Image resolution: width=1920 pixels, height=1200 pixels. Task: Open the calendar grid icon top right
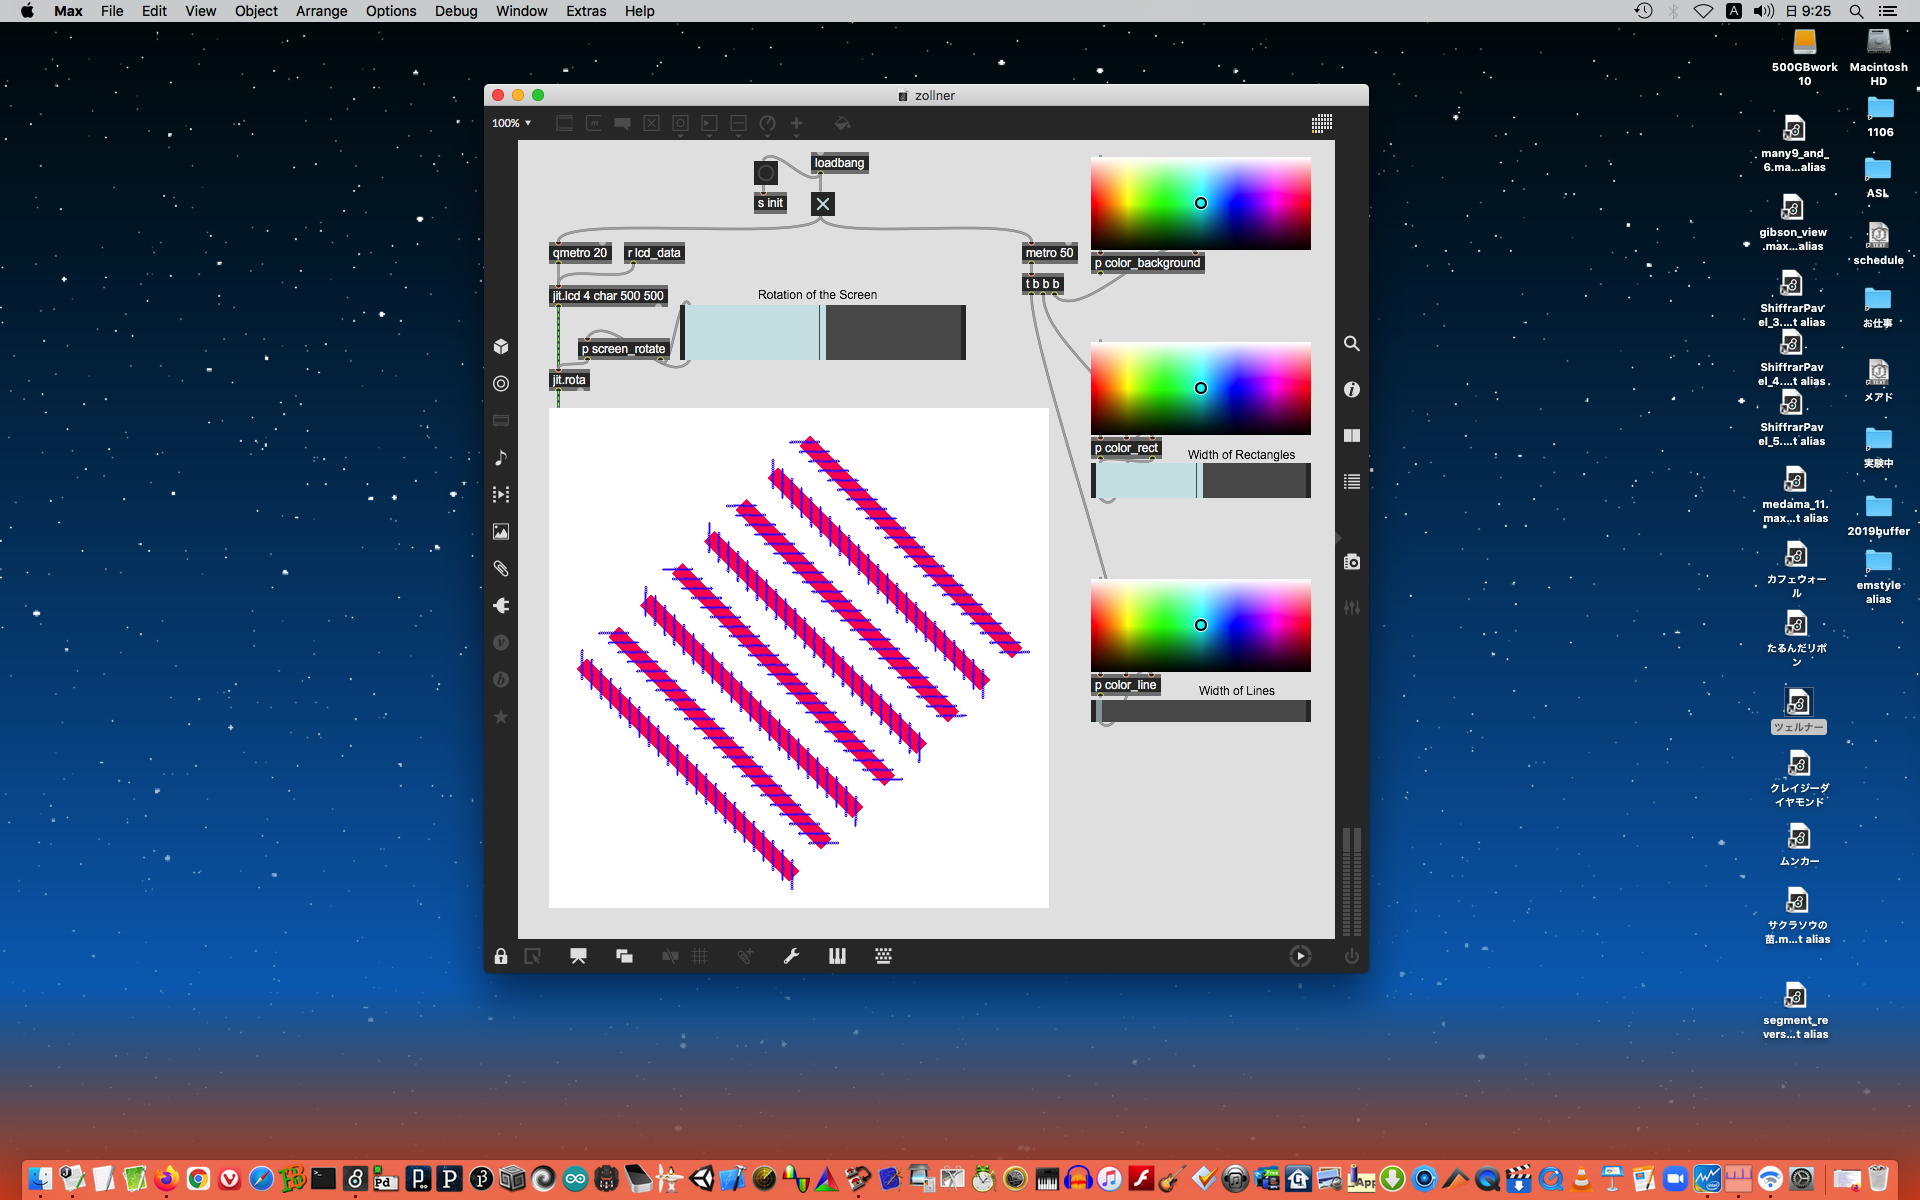[1321, 123]
